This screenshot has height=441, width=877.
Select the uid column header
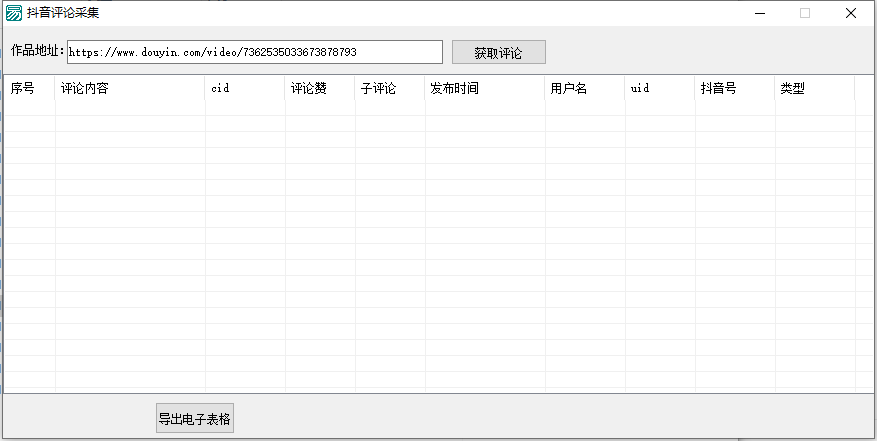660,88
